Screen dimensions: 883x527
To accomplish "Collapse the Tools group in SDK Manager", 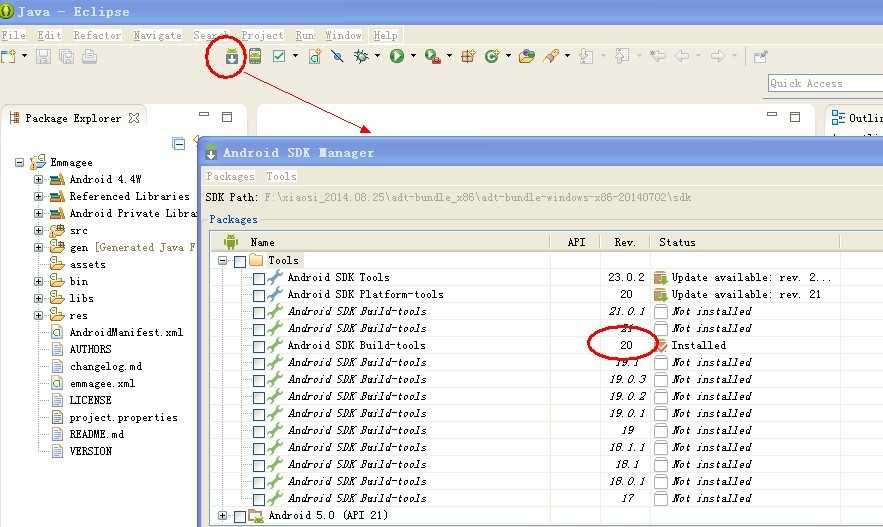I will coord(222,261).
